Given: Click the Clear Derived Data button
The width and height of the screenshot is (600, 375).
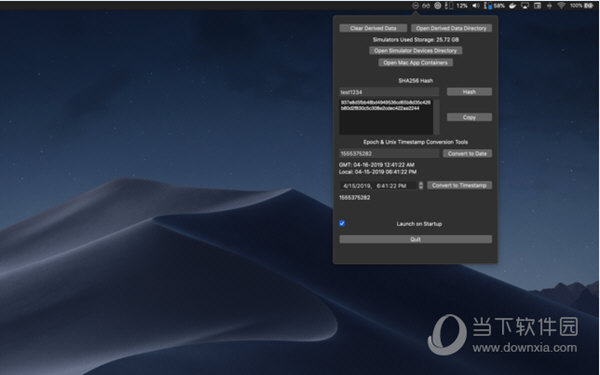Looking at the screenshot, I should point(373,28).
